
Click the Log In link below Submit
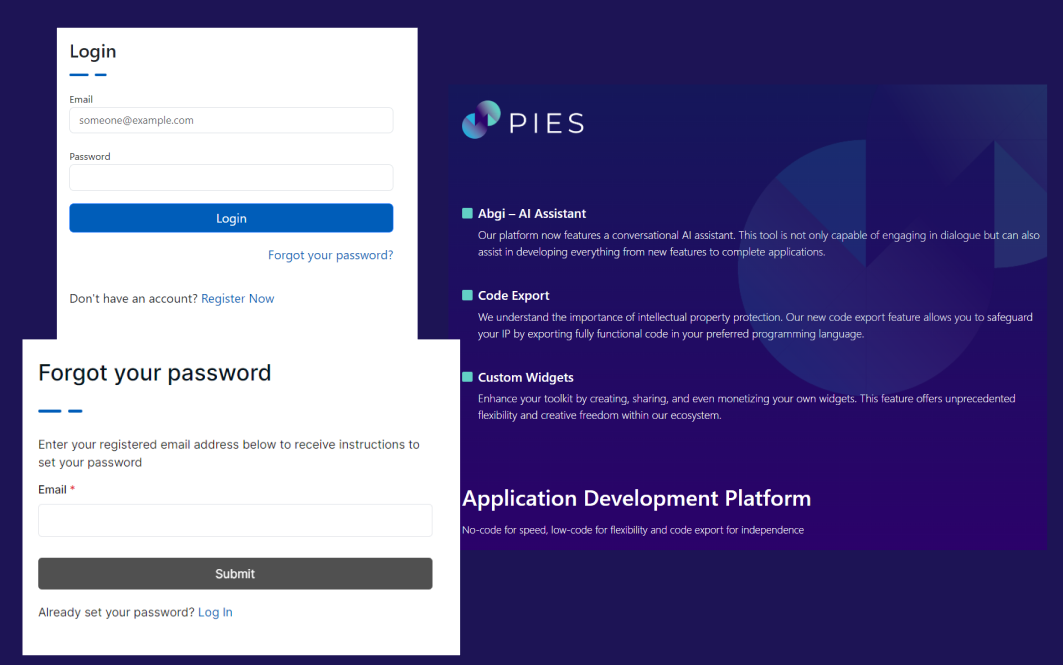pos(215,611)
